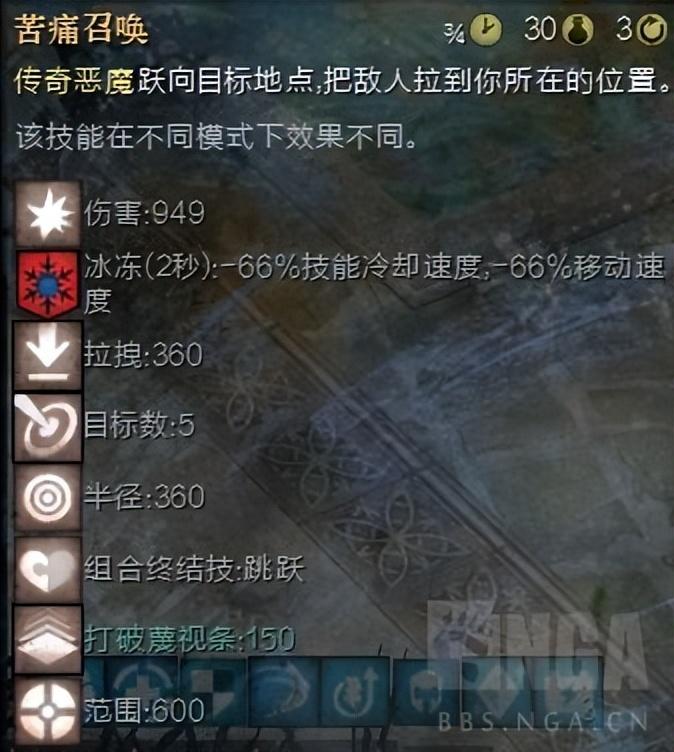
Task: Click the damage starburst icon
Action: pyautogui.click(x=47, y=213)
